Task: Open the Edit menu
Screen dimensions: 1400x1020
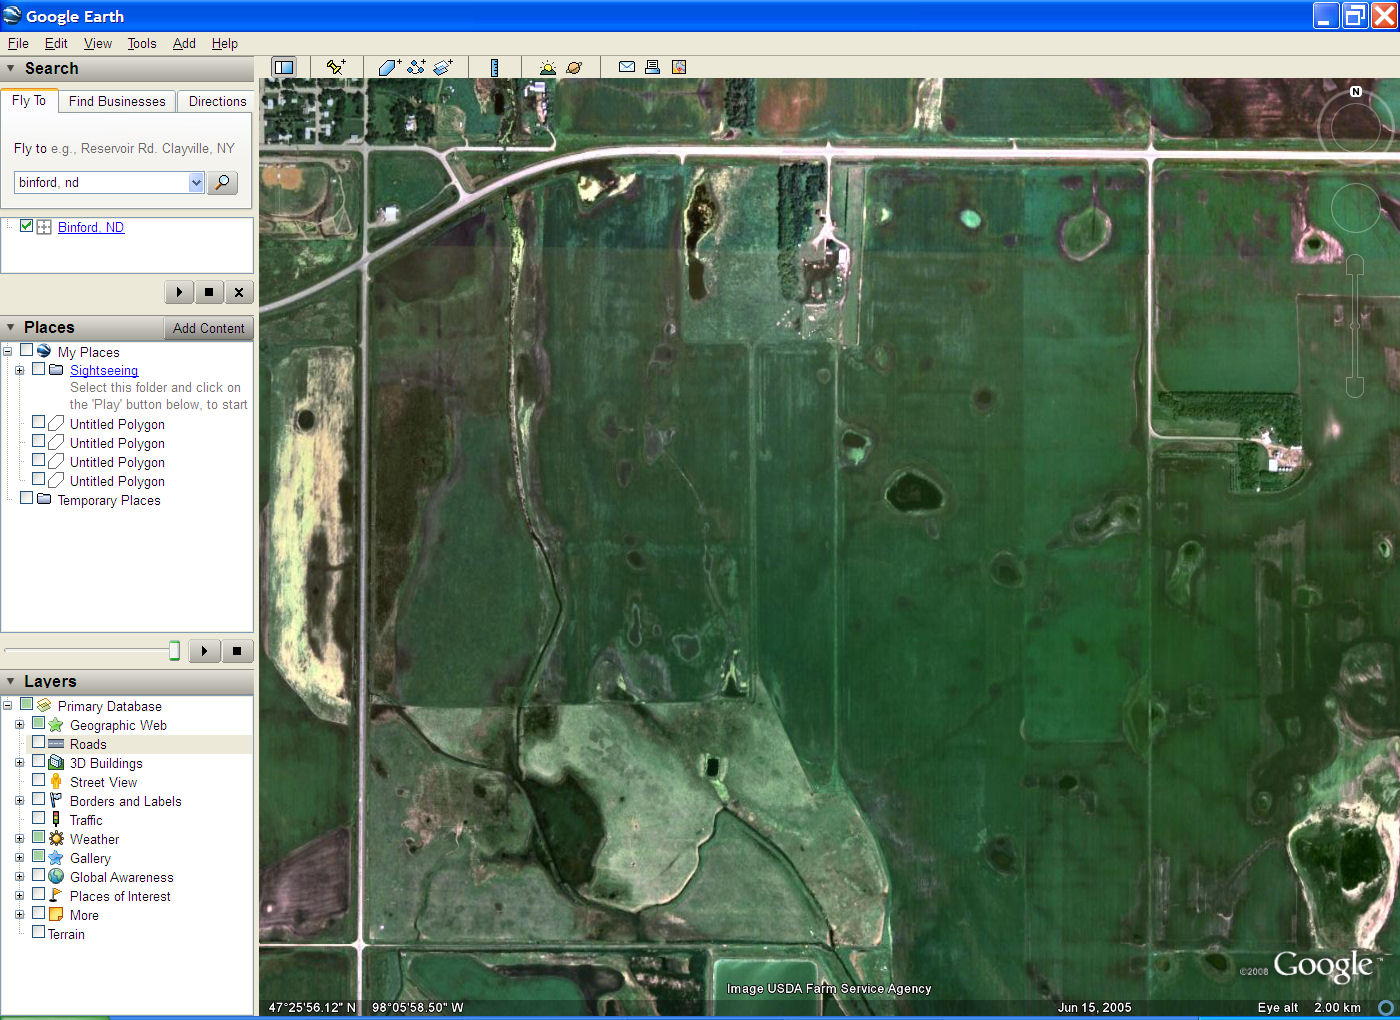Action: [x=56, y=43]
